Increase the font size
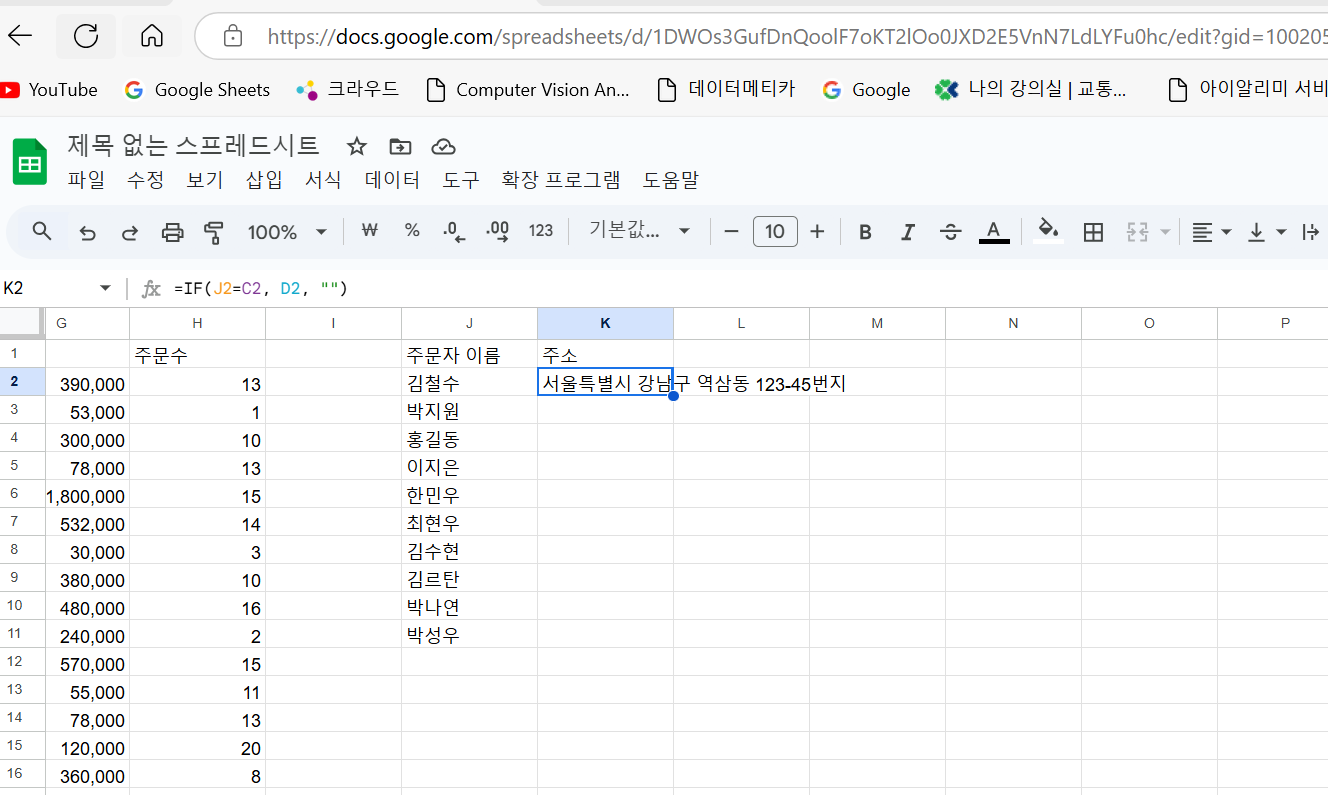 (817, 232)
